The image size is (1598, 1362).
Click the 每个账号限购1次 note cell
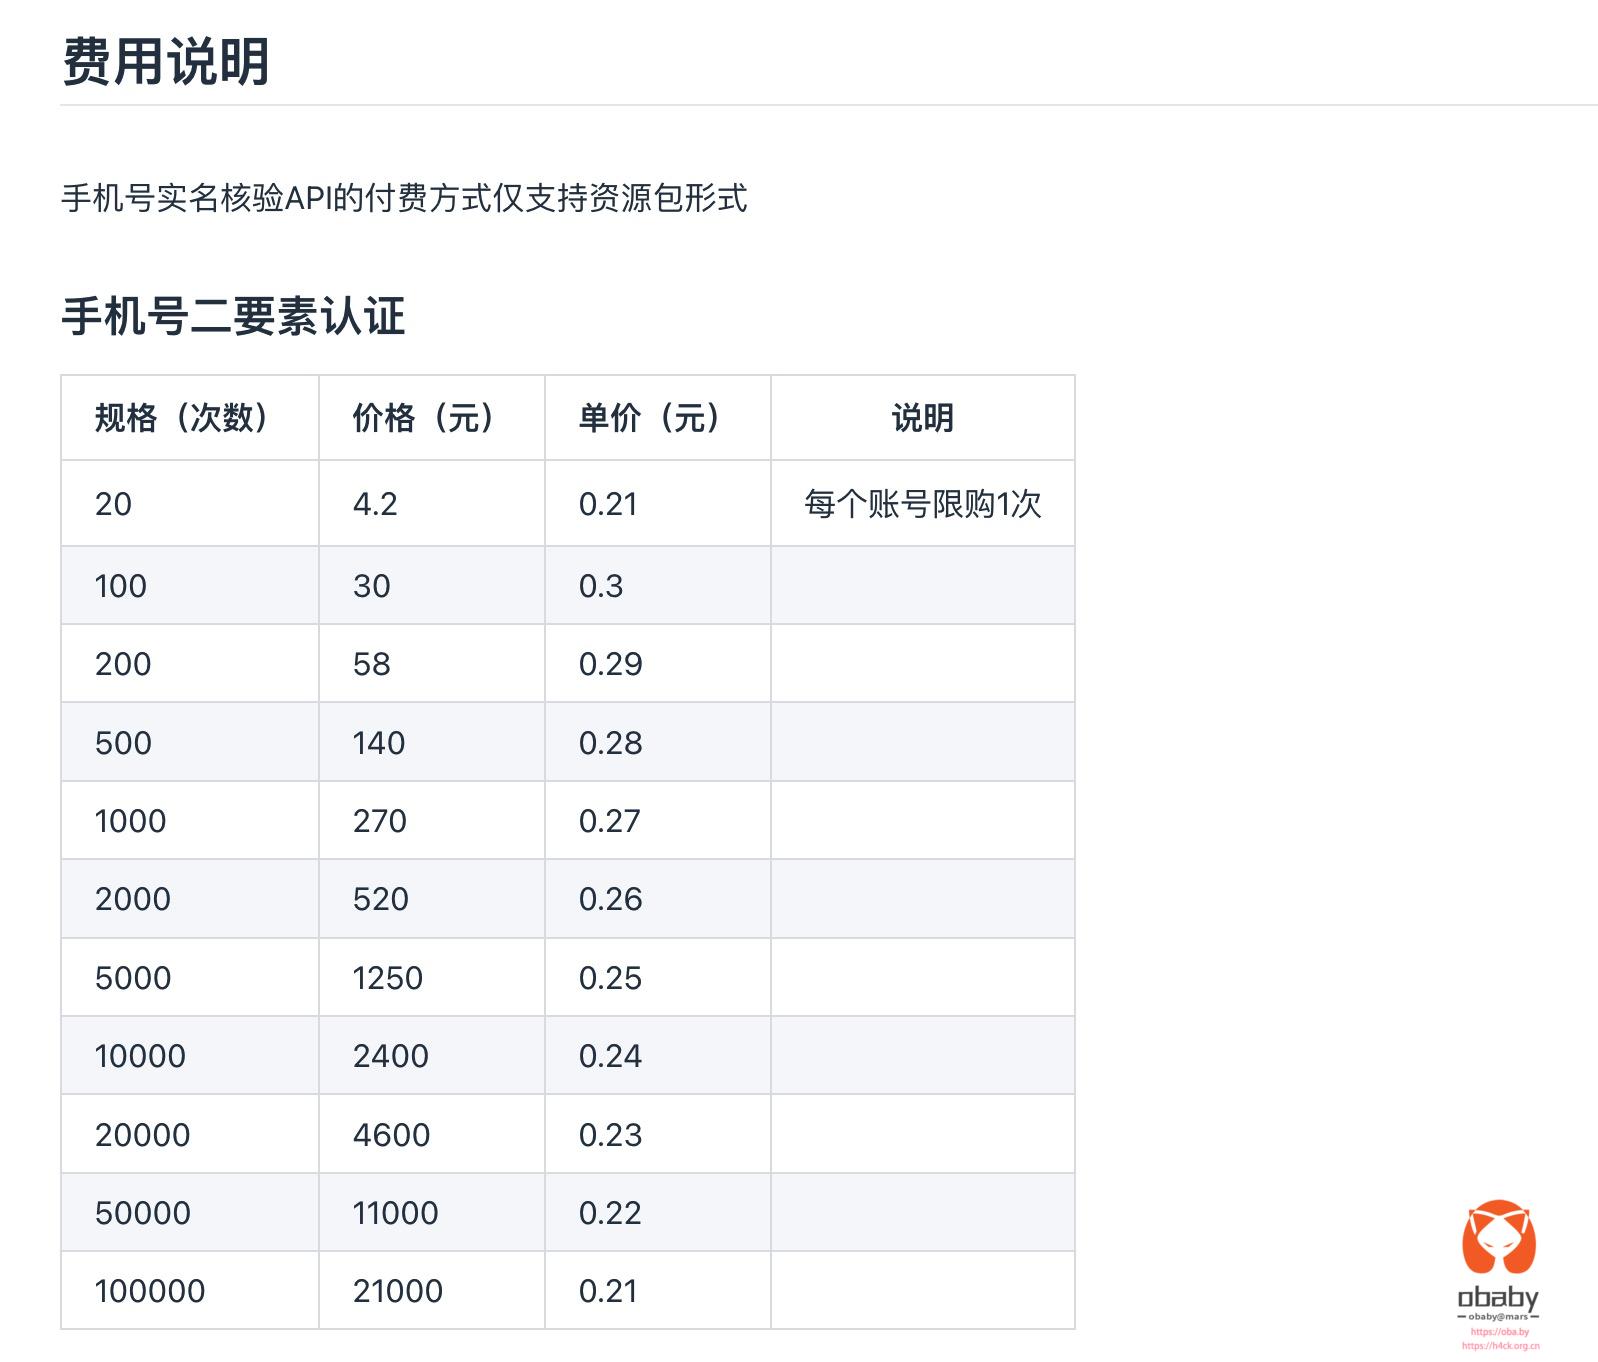pos(922,504)
